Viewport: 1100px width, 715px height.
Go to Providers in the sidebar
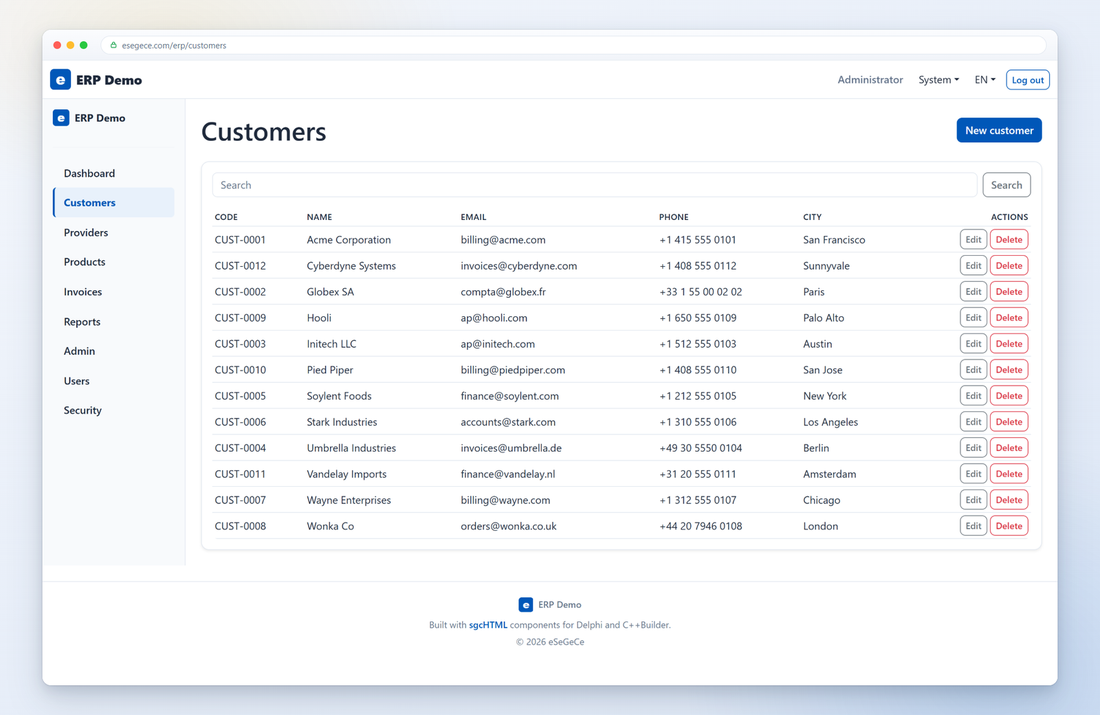coord(114,232)
